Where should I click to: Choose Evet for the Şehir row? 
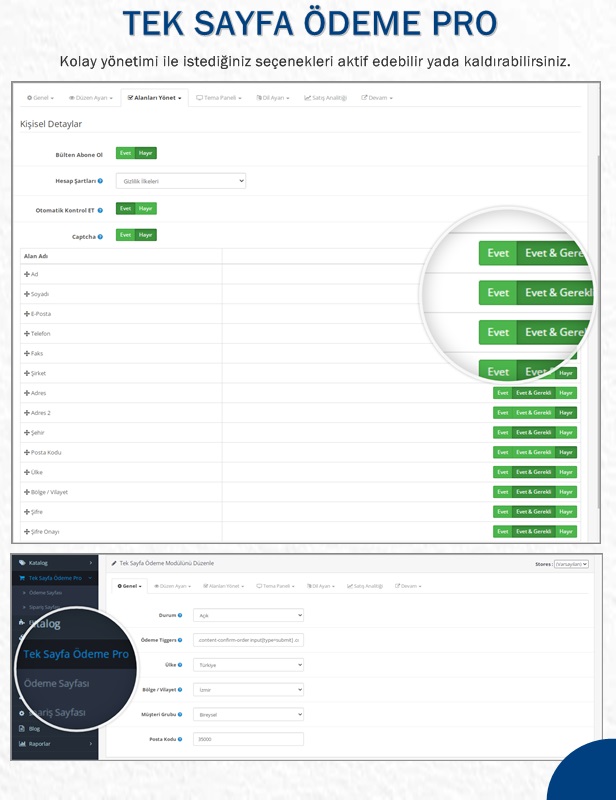point(503,433)
